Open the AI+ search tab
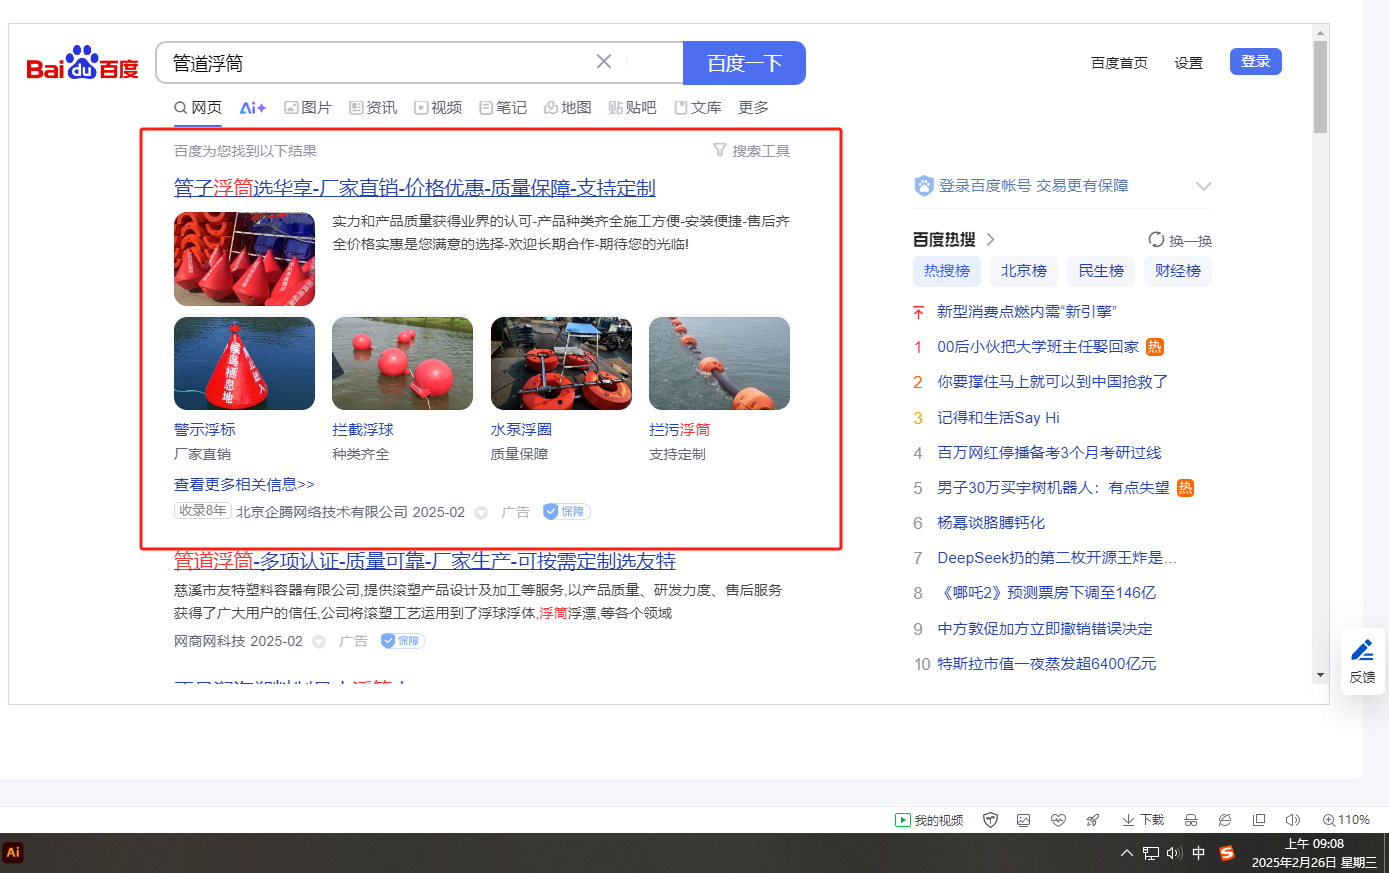This screenshot has width=1389, height=873. click(x=253, y=107)
